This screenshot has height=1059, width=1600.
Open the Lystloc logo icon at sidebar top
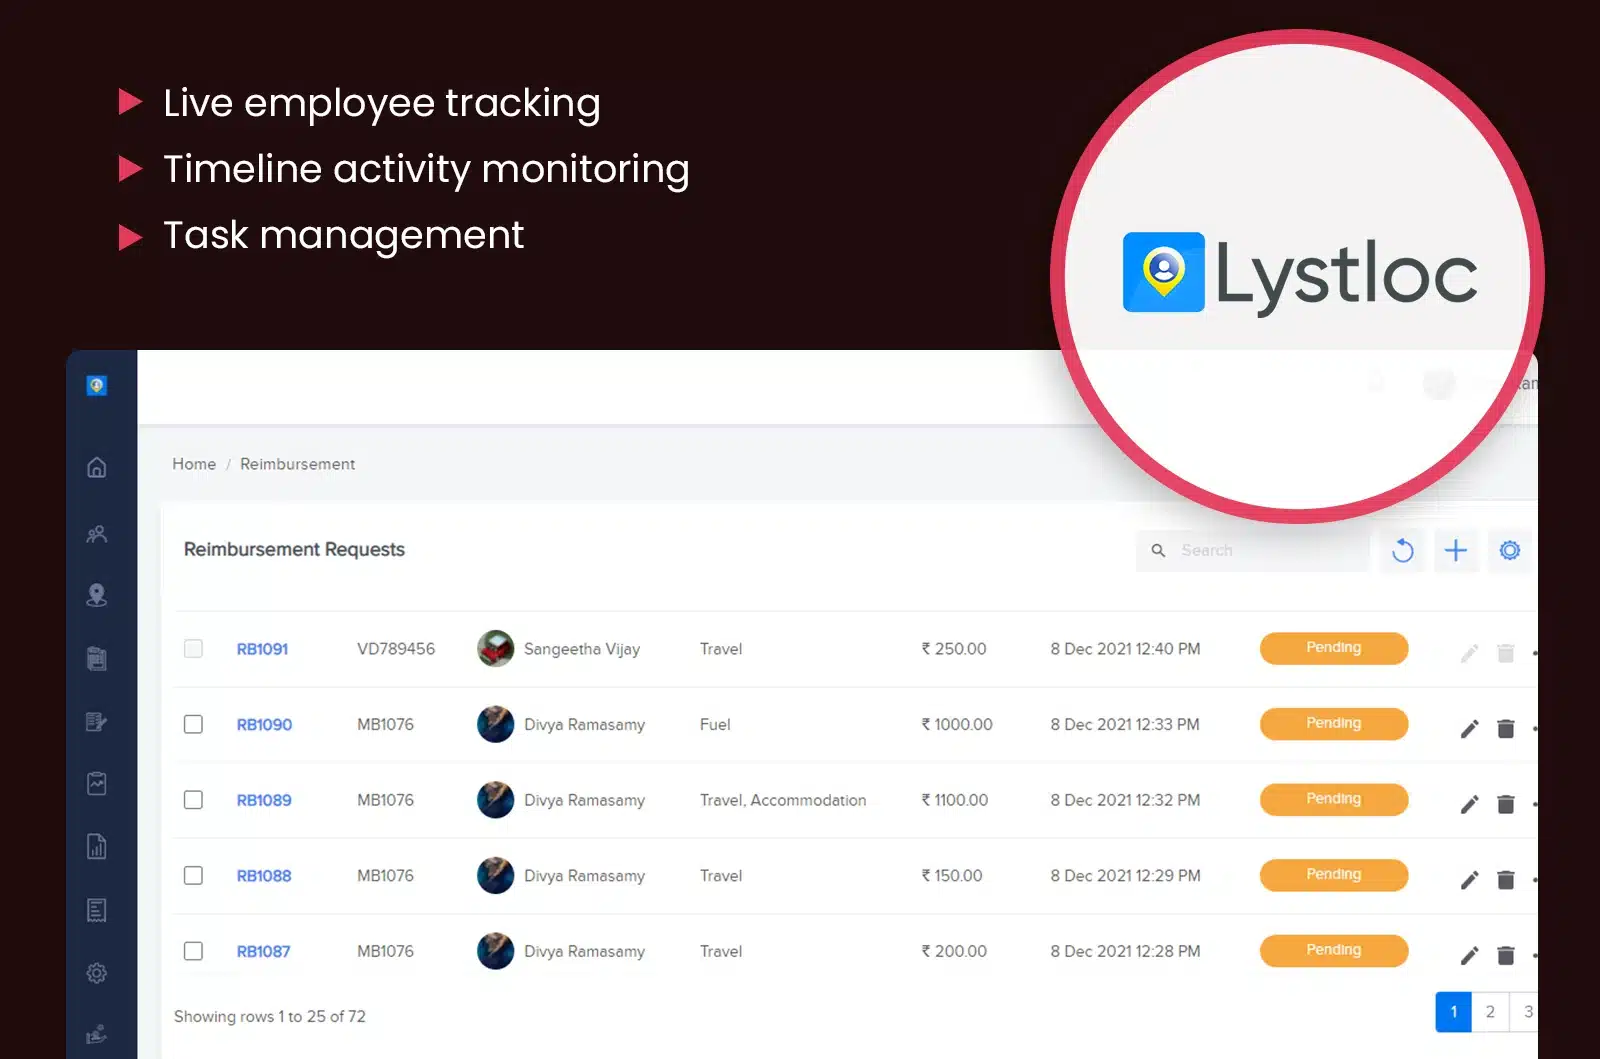(96, 385)
